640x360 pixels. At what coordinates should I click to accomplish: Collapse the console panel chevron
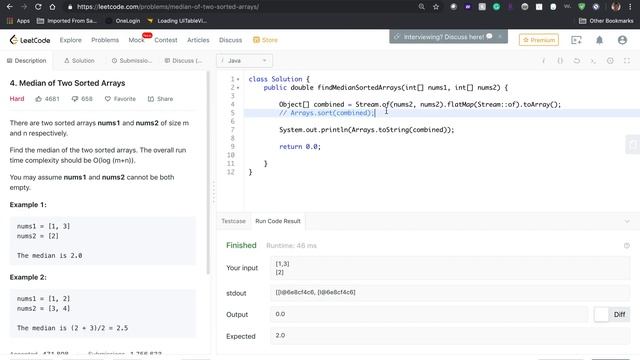(627, 221)
